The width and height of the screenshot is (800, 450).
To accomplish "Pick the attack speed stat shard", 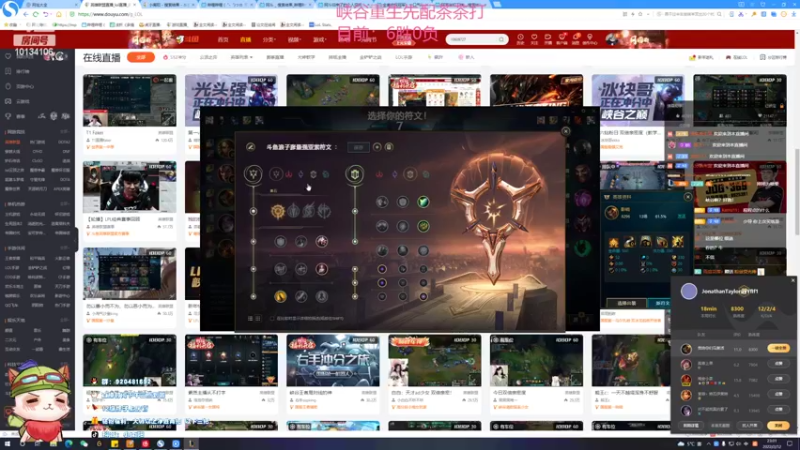I will coord(403,269).
